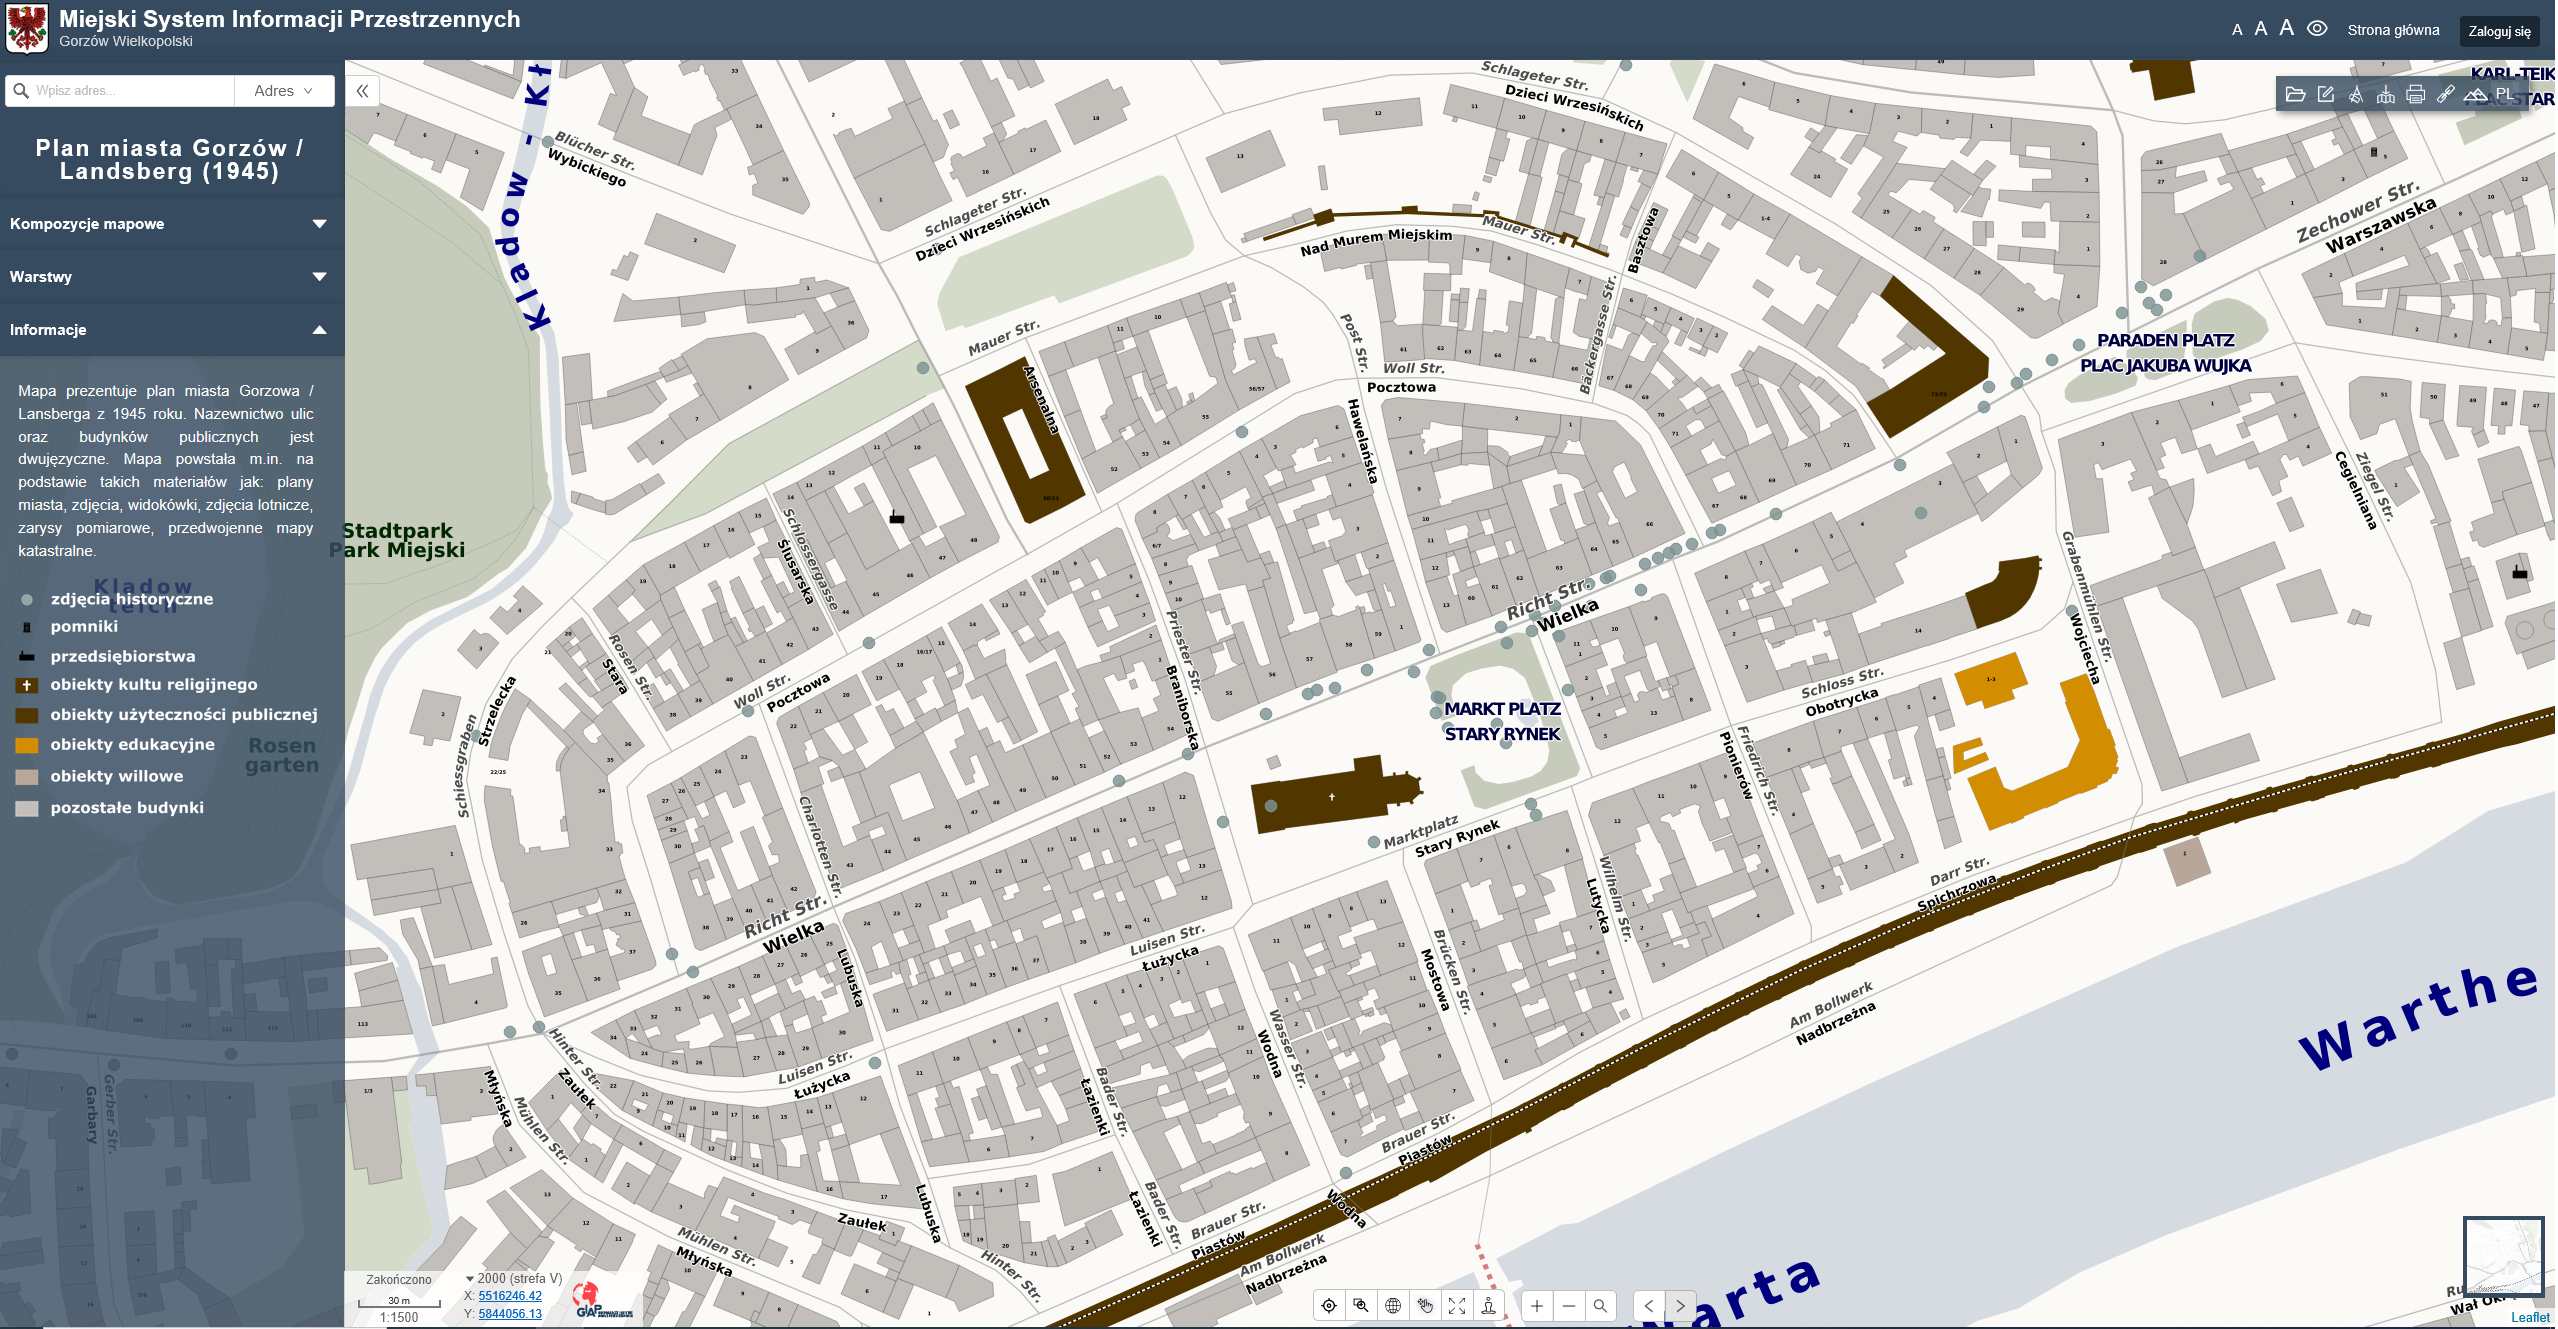Click pomniki legend entry
Image resolution: width=2558 pixels, height=1329 pixels.
click(x=84, y=627)
